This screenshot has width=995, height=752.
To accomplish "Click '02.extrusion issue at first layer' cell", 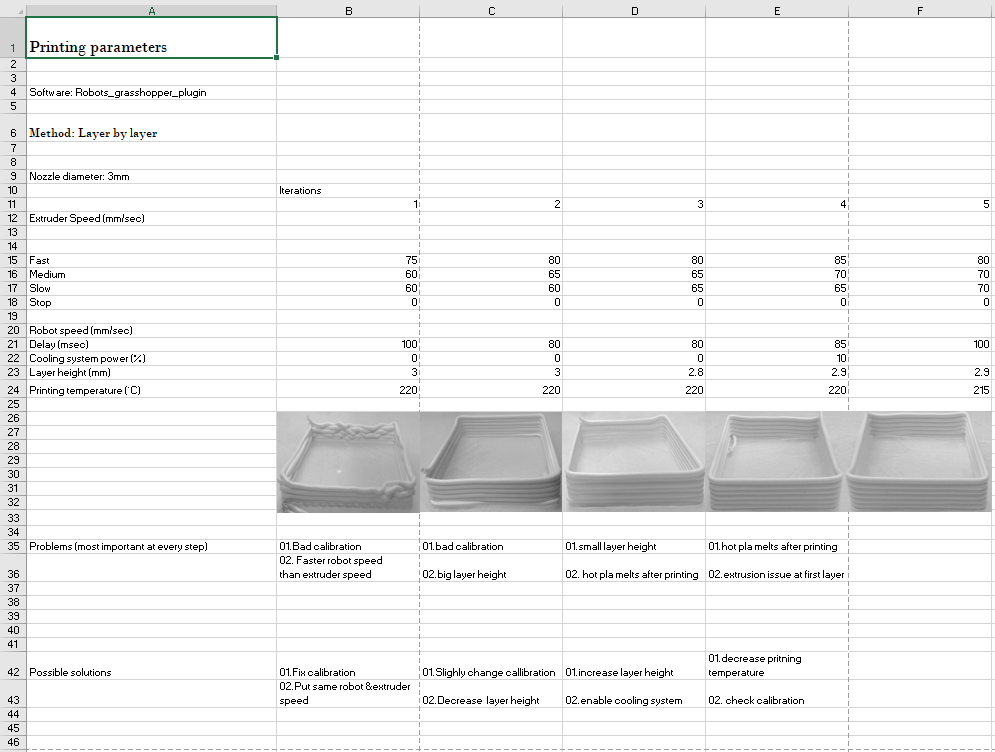I will point(777,567).
